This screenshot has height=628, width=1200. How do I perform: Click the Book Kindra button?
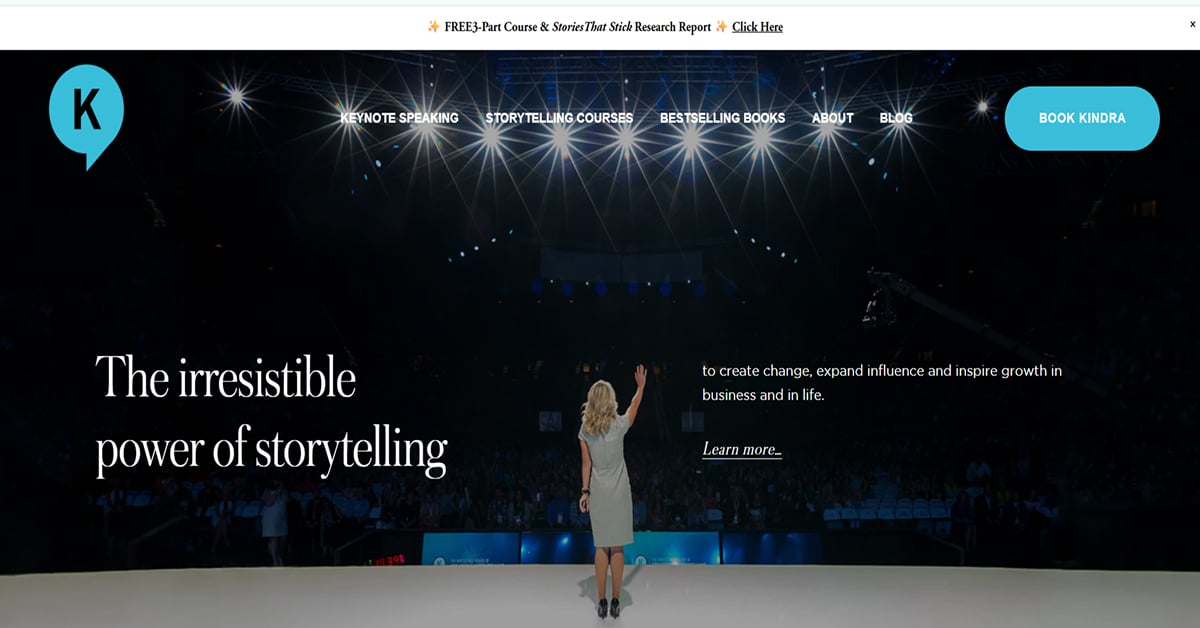[1082, 118]
